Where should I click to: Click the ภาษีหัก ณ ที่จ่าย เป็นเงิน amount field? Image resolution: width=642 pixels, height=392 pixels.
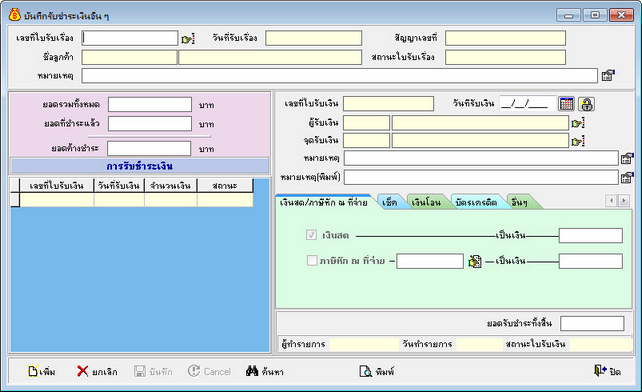click(591, 261)
